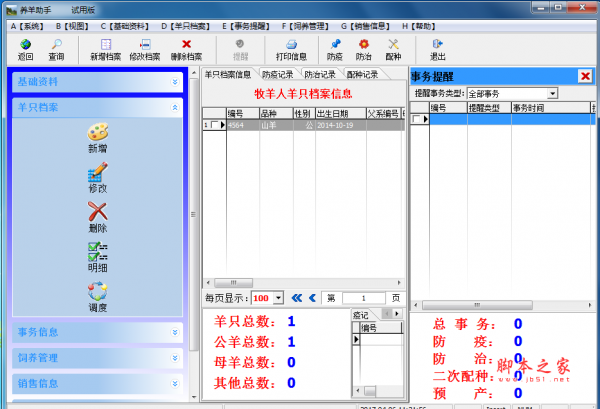Select the cell 山羊 in sheep table
600x409 pixels.
click(276, 125)
